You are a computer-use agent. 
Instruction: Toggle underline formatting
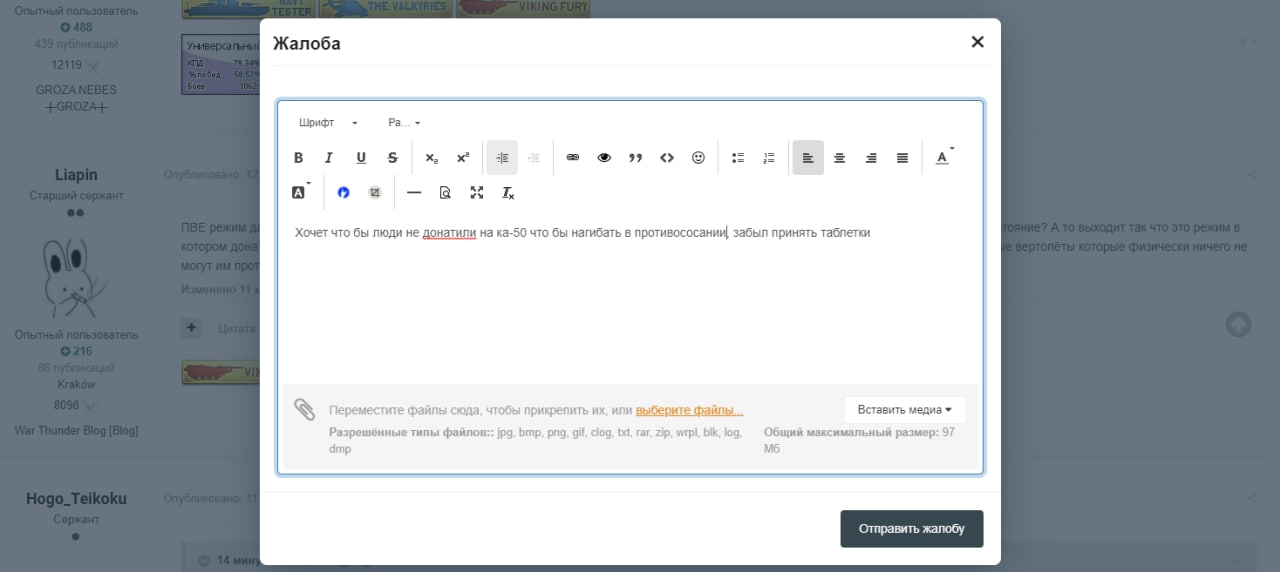[x=361, y=158]
